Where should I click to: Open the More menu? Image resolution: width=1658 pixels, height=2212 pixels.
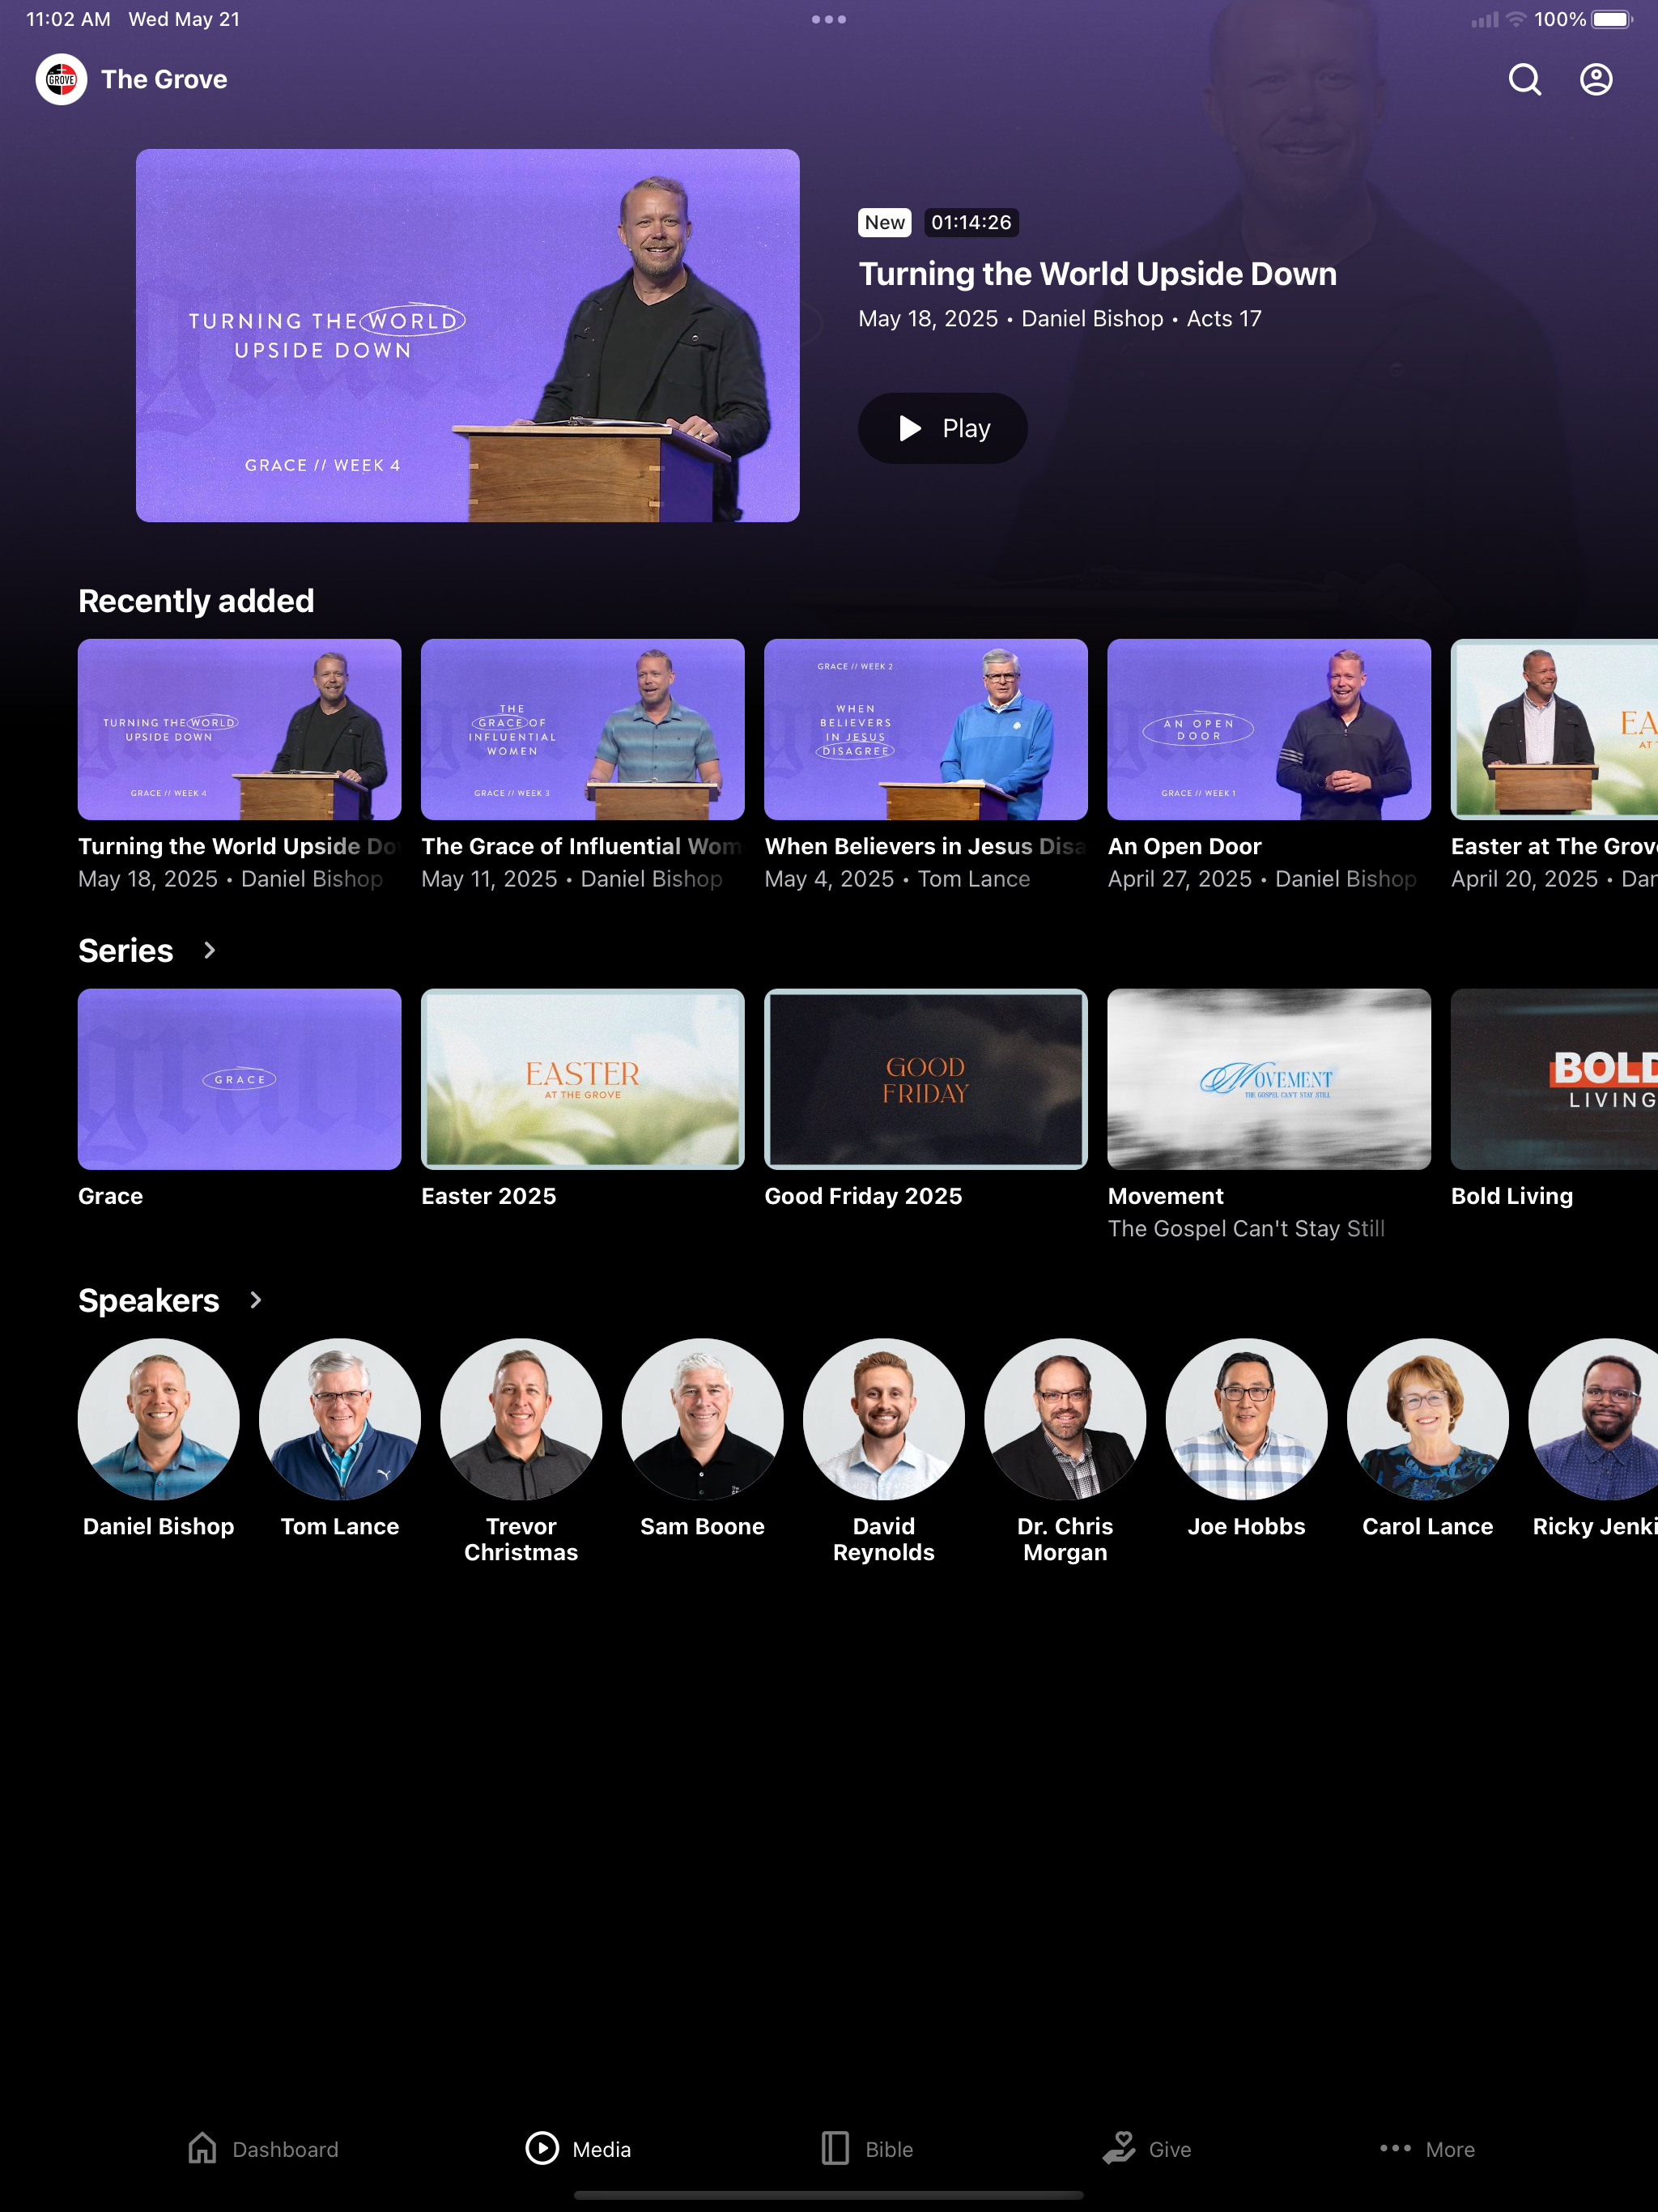tap(1427, 2148)
